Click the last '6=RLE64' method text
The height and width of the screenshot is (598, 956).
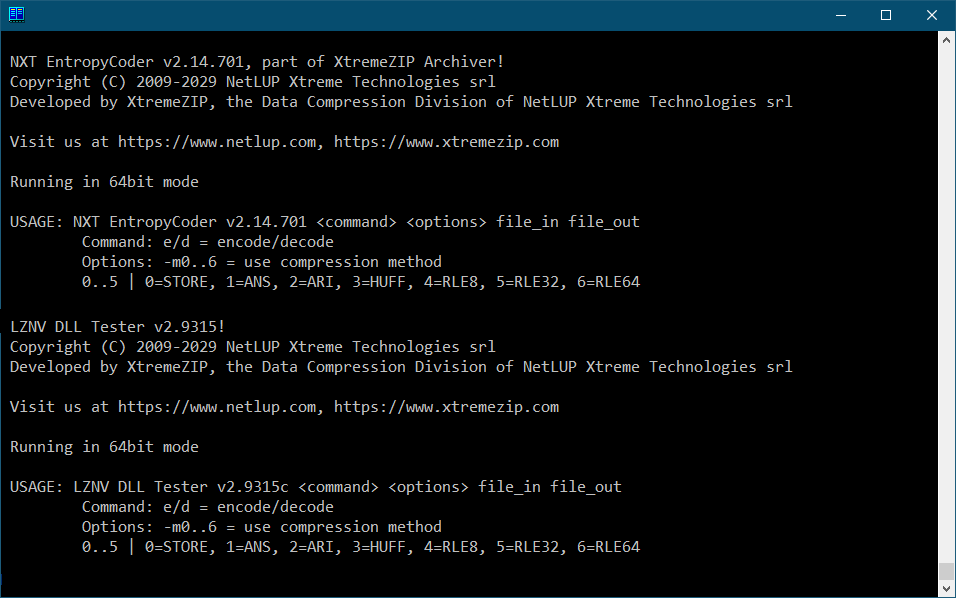608,547
